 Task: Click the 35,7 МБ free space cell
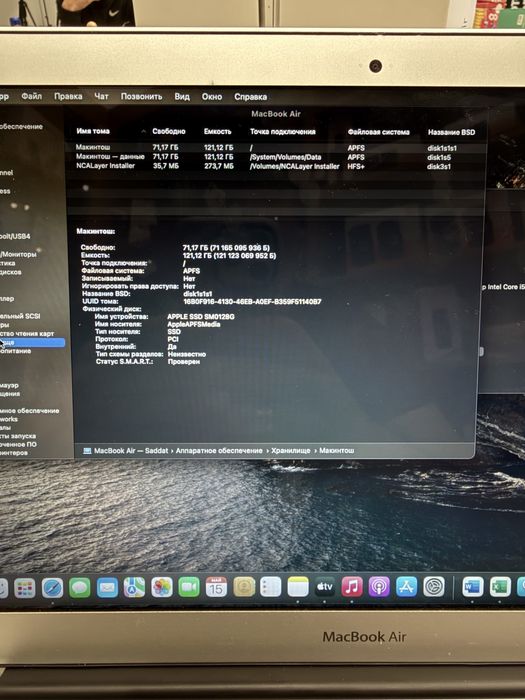[x=166, y=166]
